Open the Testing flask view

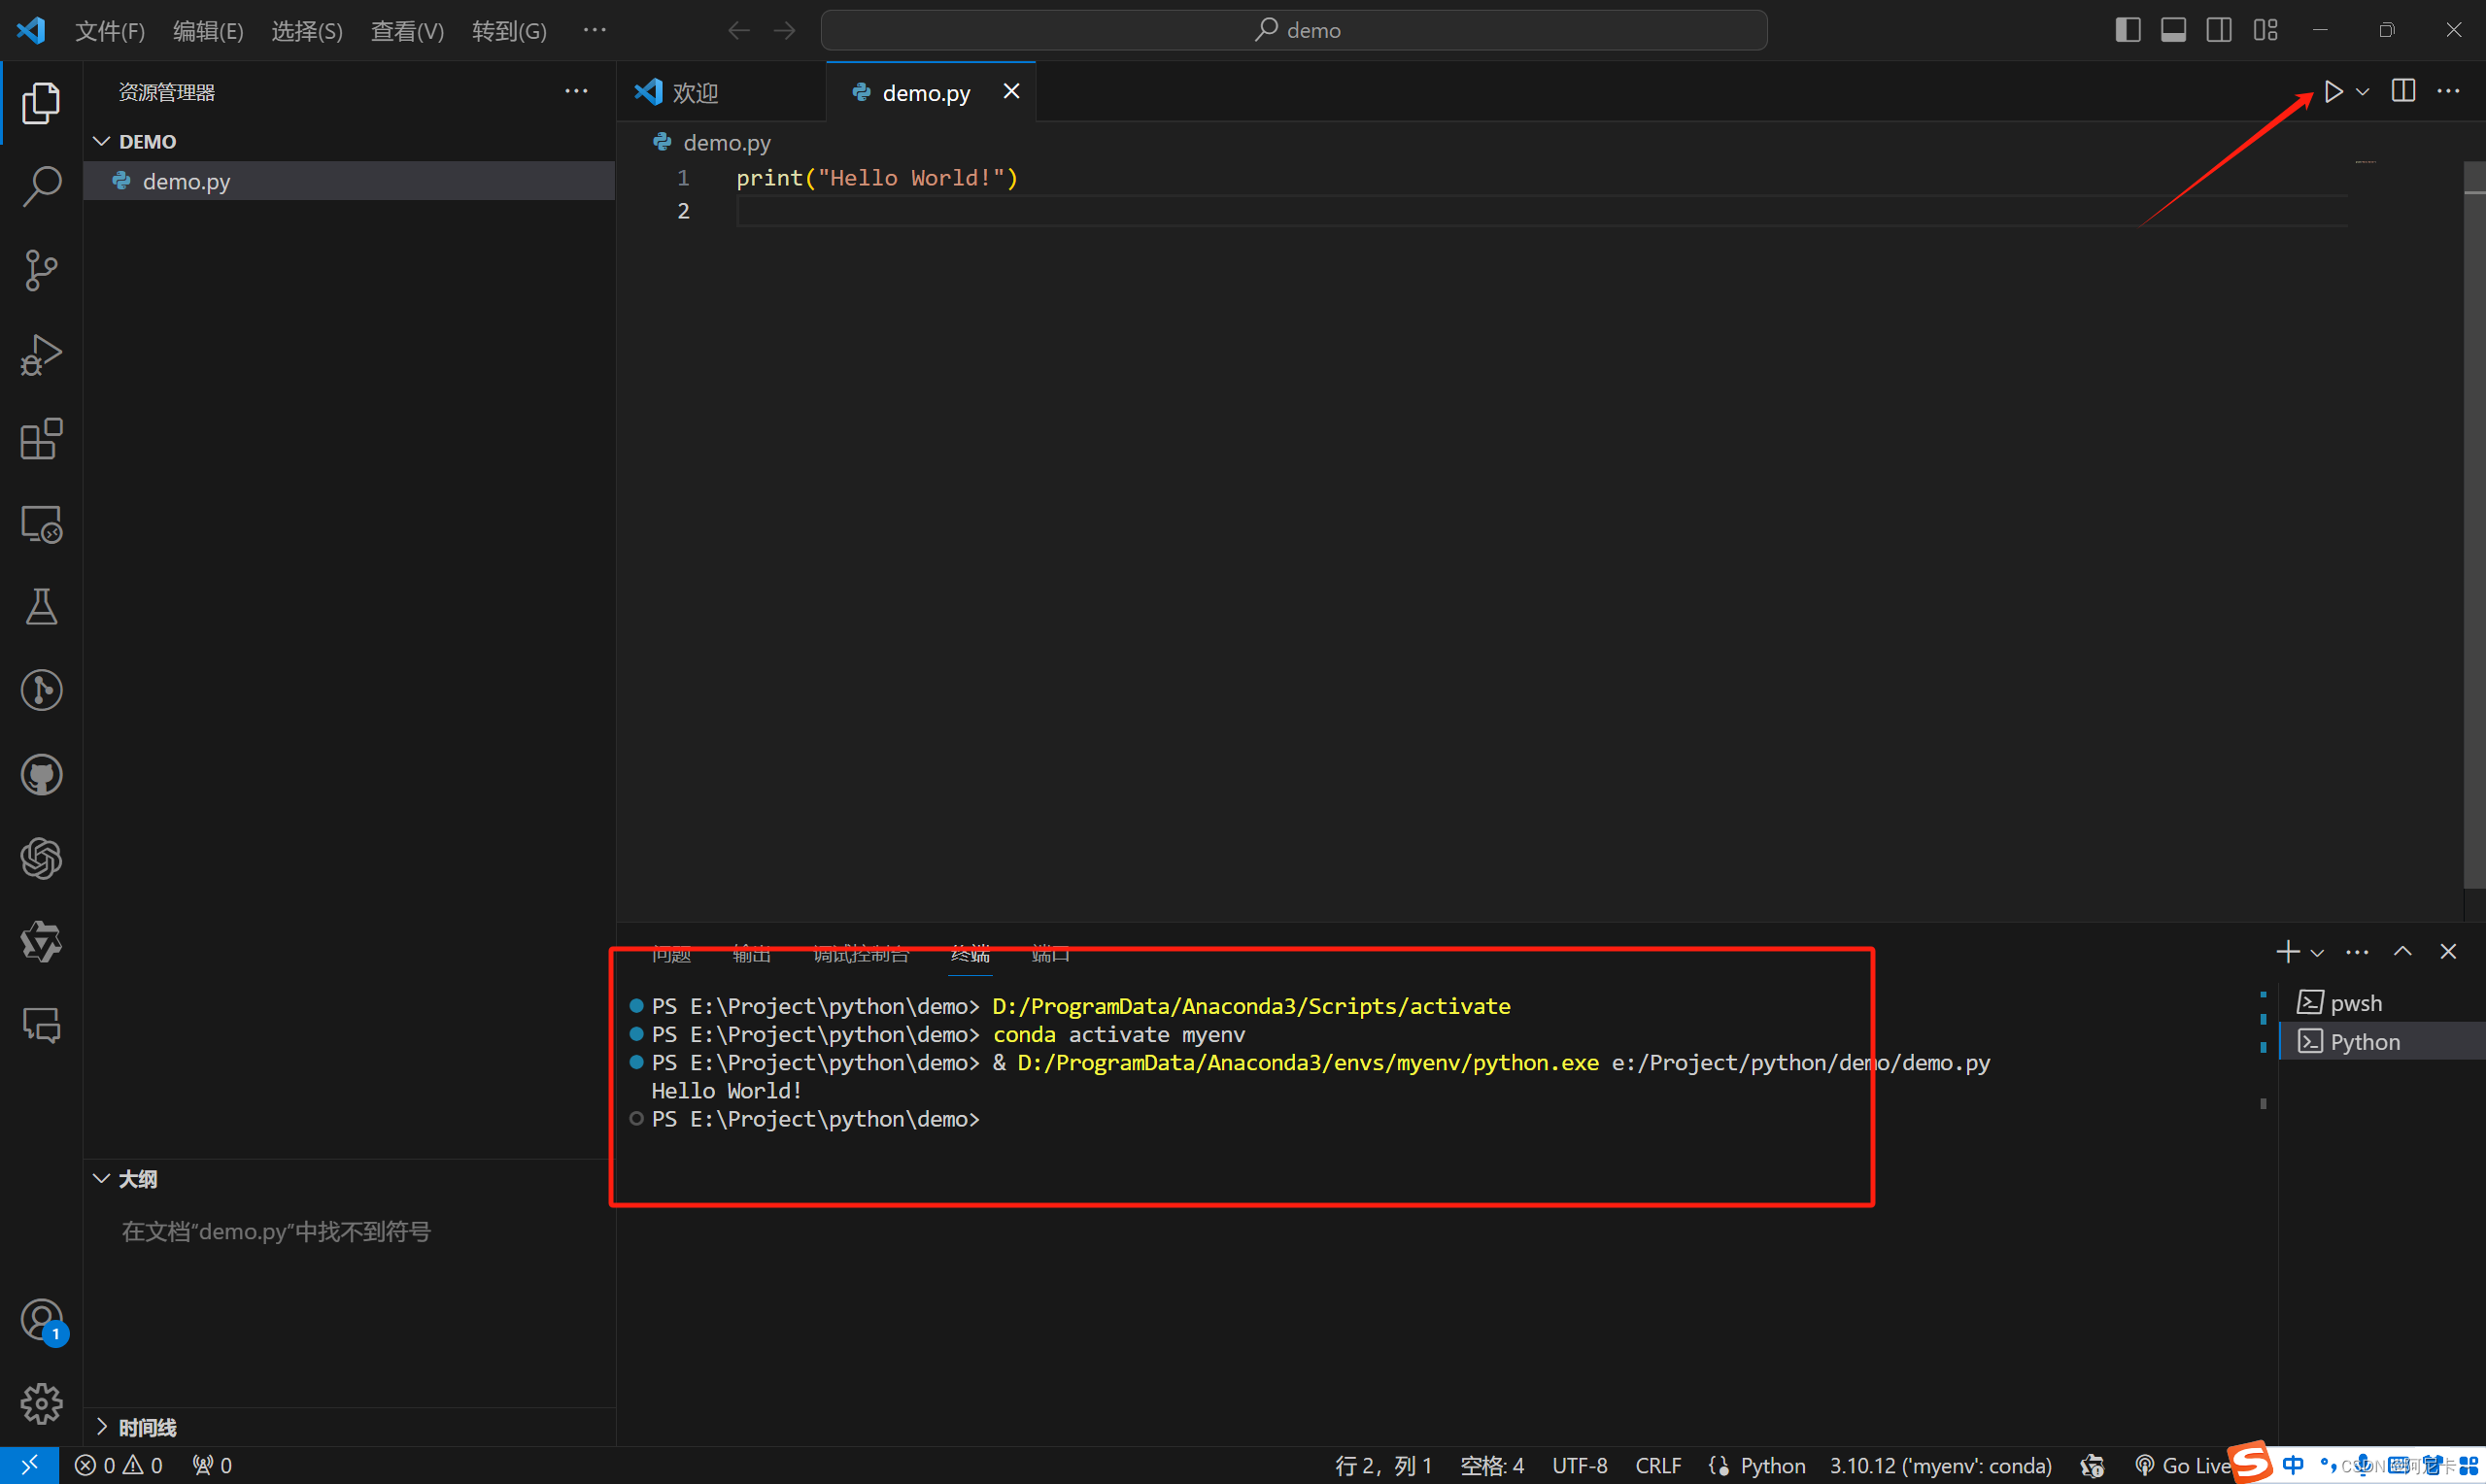(41, 606)
